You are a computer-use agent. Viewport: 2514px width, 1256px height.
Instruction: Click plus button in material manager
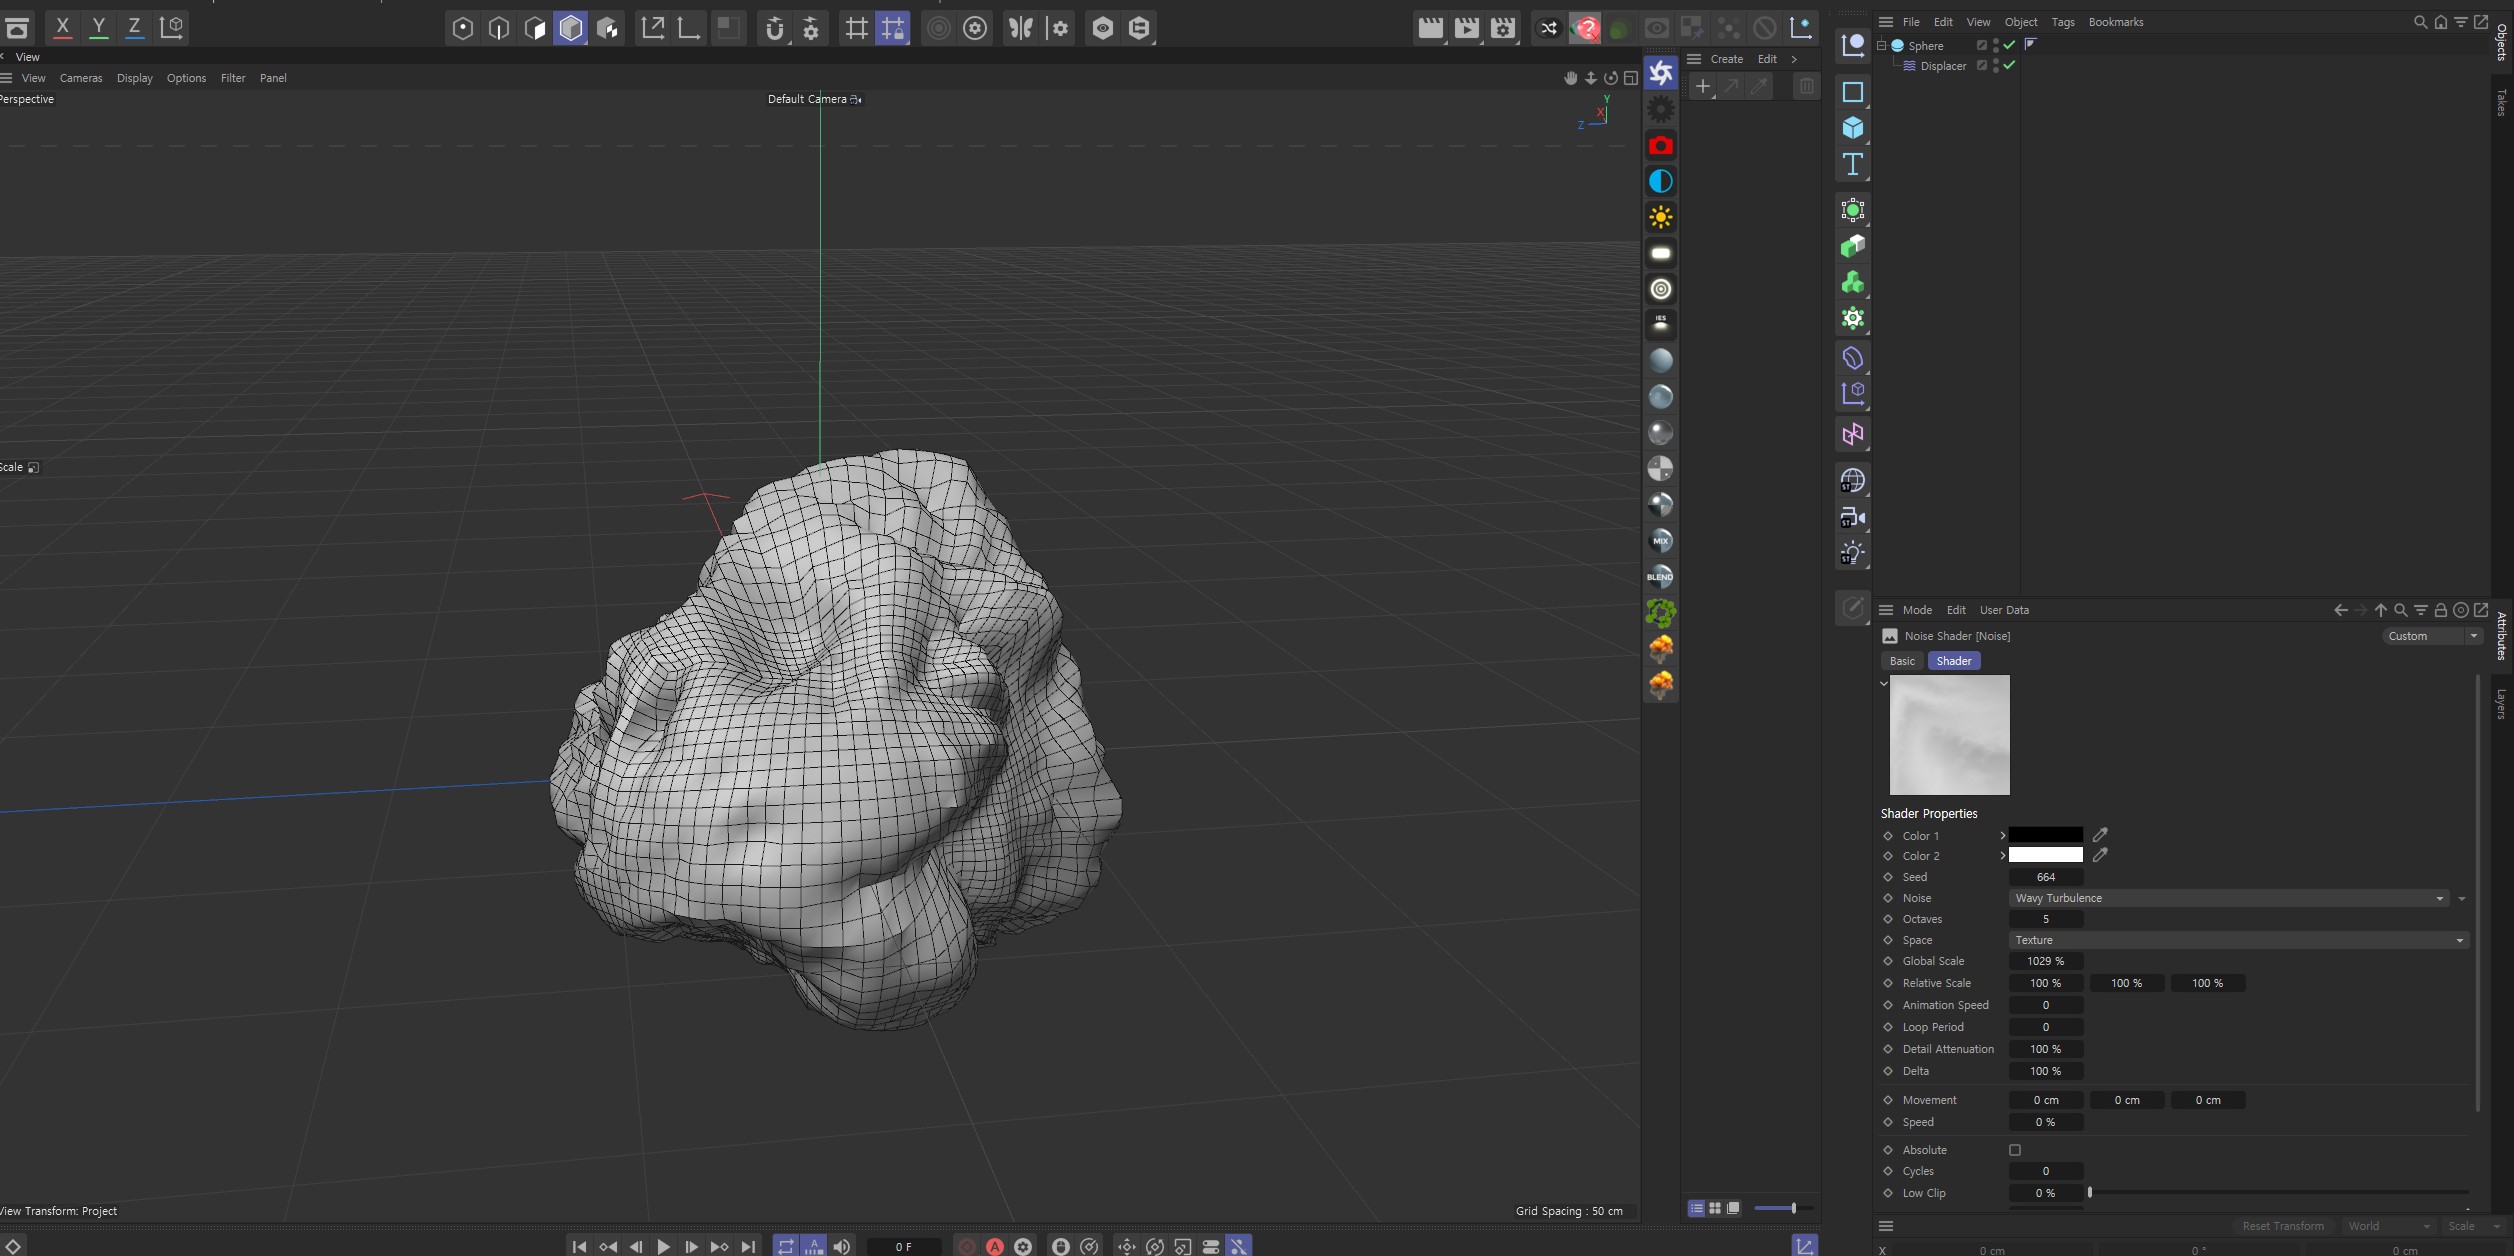1702,87
